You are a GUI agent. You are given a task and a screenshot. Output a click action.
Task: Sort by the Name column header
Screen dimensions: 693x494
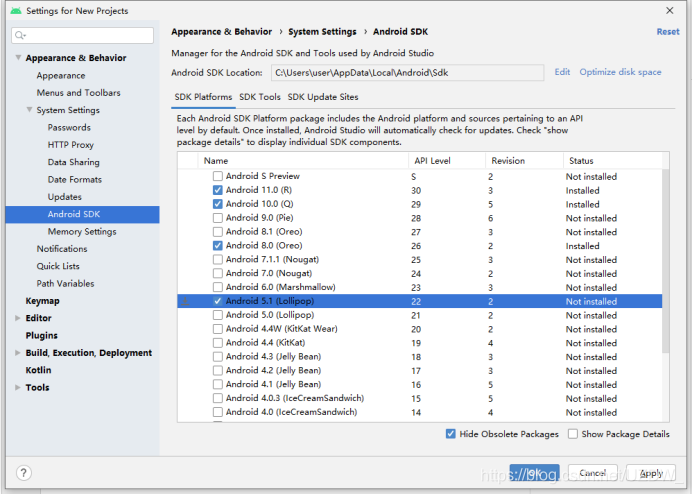click(303, 161)
